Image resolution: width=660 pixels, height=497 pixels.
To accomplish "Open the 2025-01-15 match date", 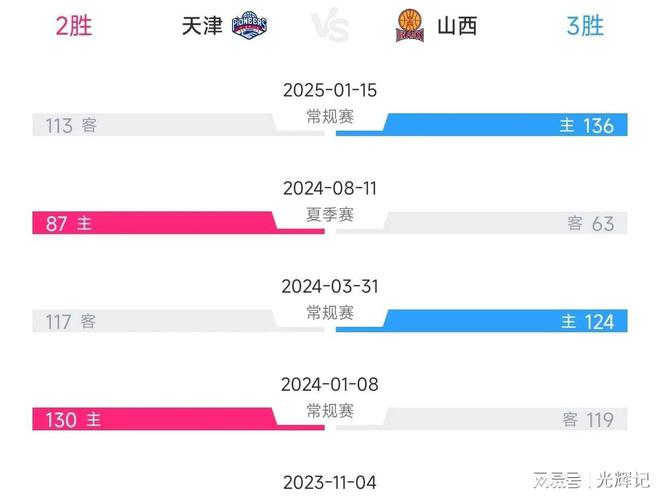I will 330,90.
